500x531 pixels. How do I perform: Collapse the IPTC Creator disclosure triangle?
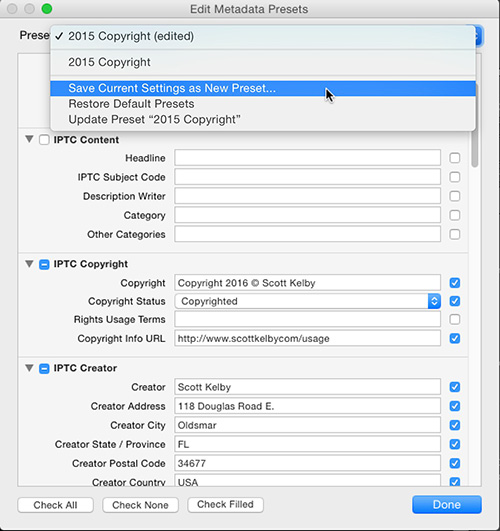pos(29,368)
